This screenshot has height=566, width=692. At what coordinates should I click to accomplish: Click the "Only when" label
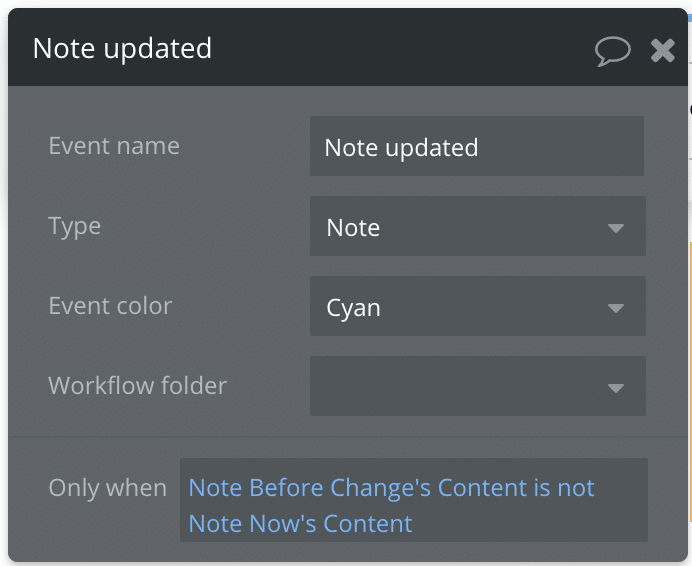tap(108, 488)
